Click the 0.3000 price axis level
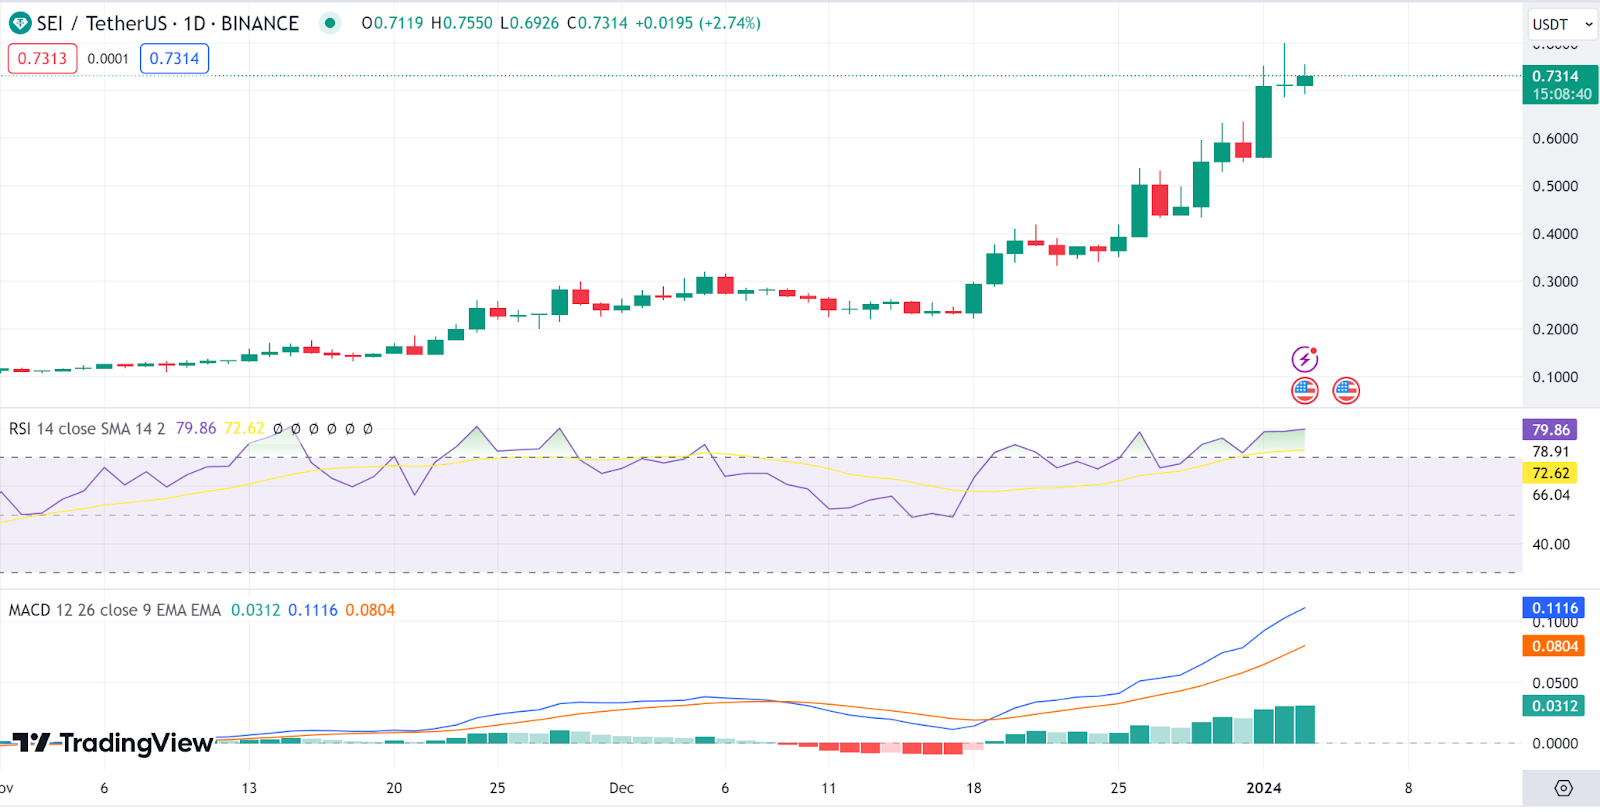Screen dimensions: 1600x812 (x=1555, y=282)
